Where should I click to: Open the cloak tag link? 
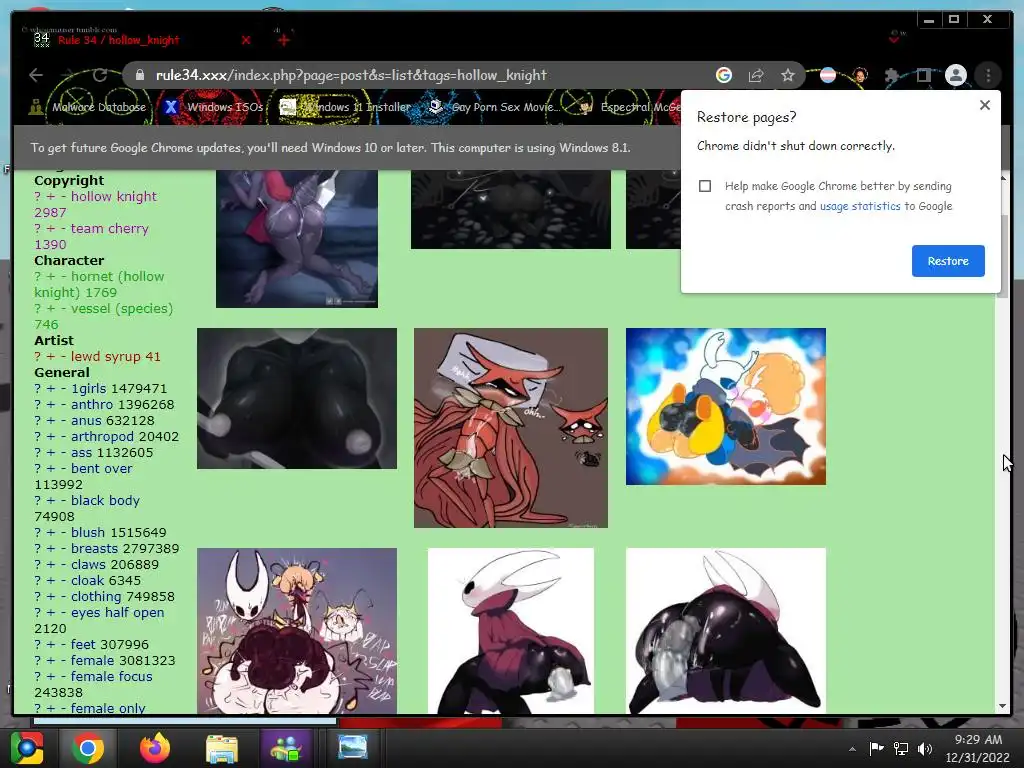(x=88, y=581)
